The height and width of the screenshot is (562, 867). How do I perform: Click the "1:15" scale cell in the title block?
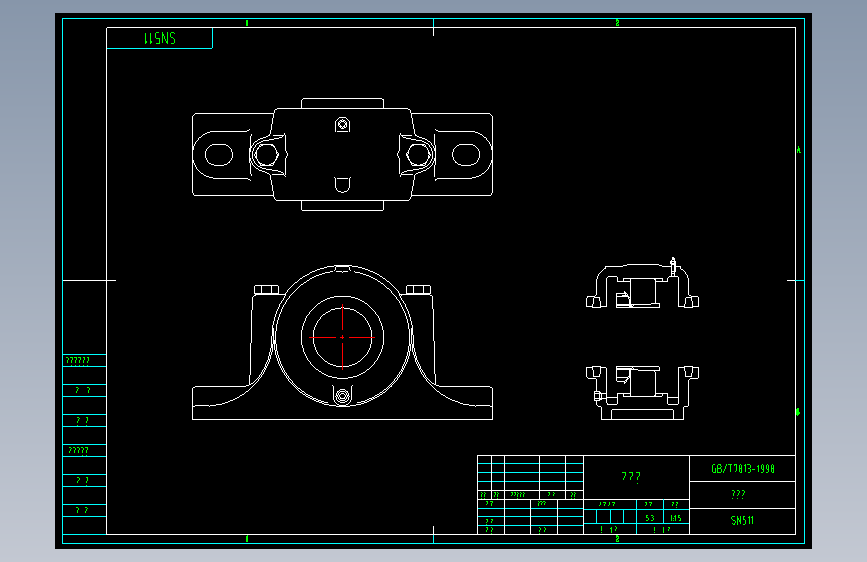pyautogui.click(x=676, y=518)
